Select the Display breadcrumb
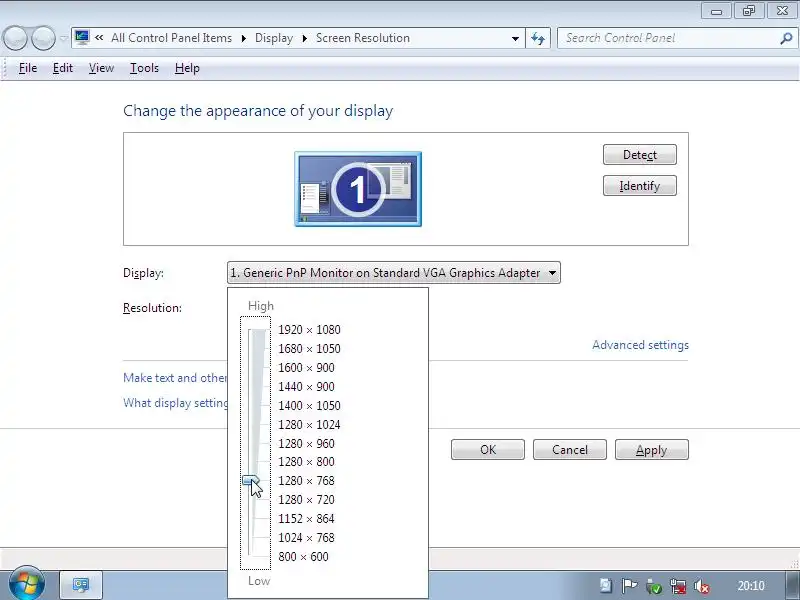The width and height of the screenshot is (800, 600). point(274,38)
